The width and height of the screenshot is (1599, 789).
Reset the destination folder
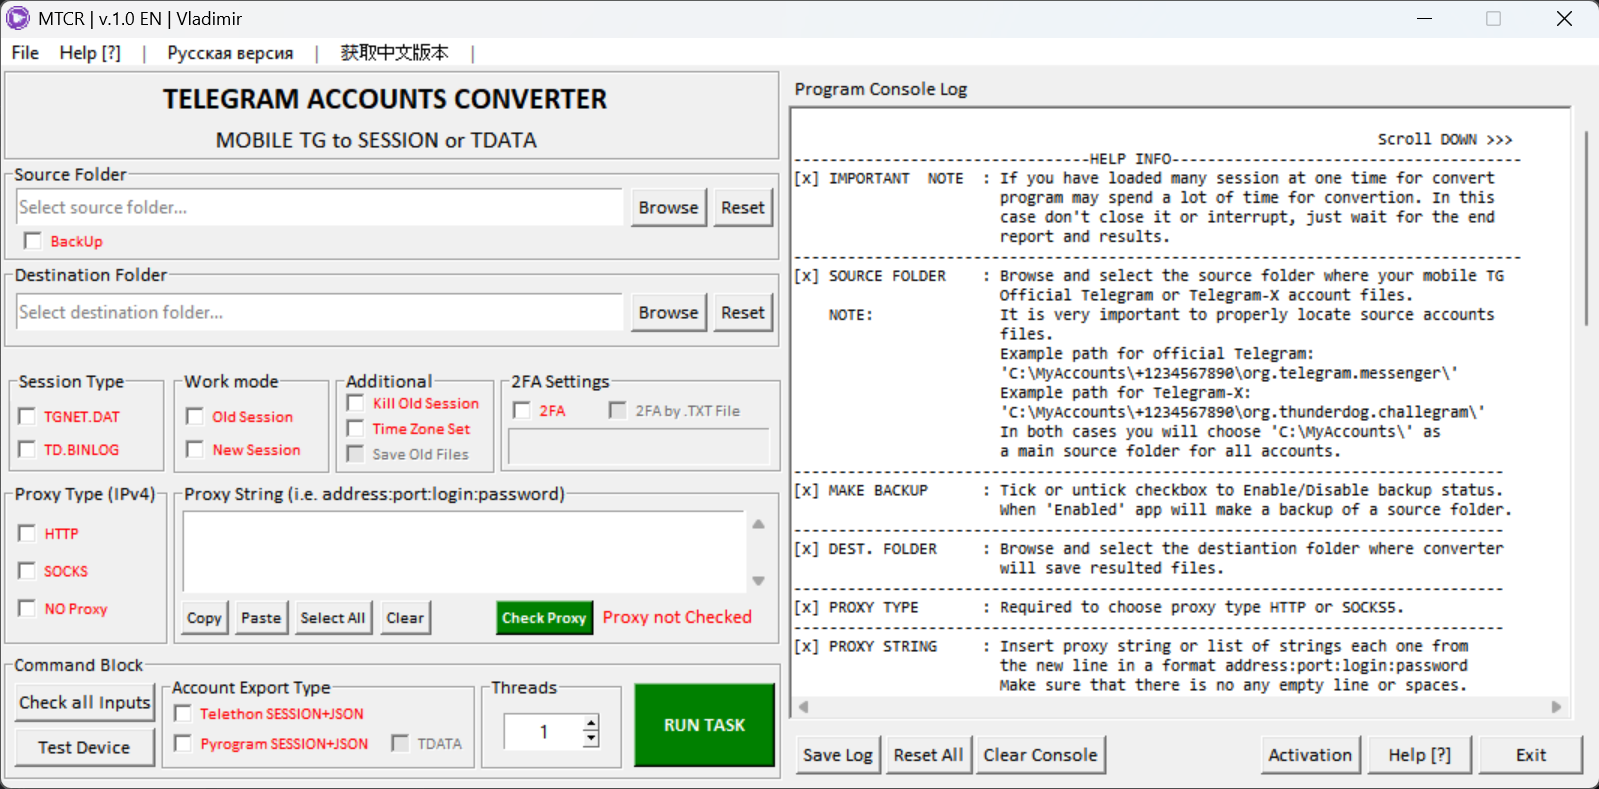tap(743, 312)
